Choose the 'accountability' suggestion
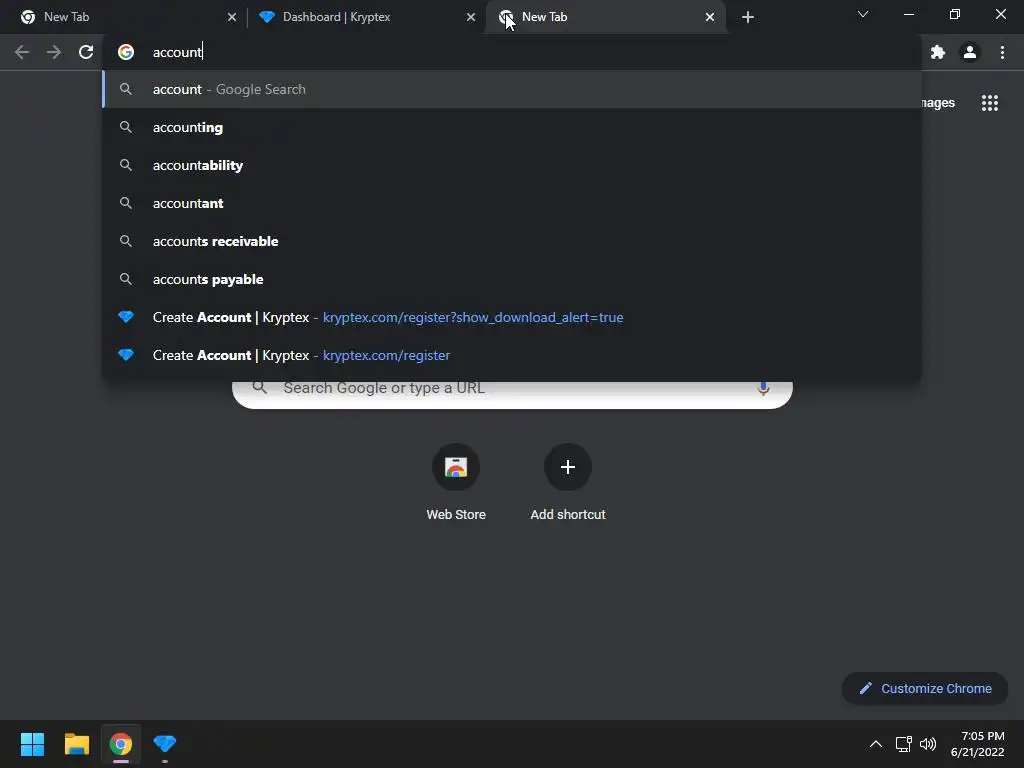Screen dimensions: 1024x768 pos(512,165)
